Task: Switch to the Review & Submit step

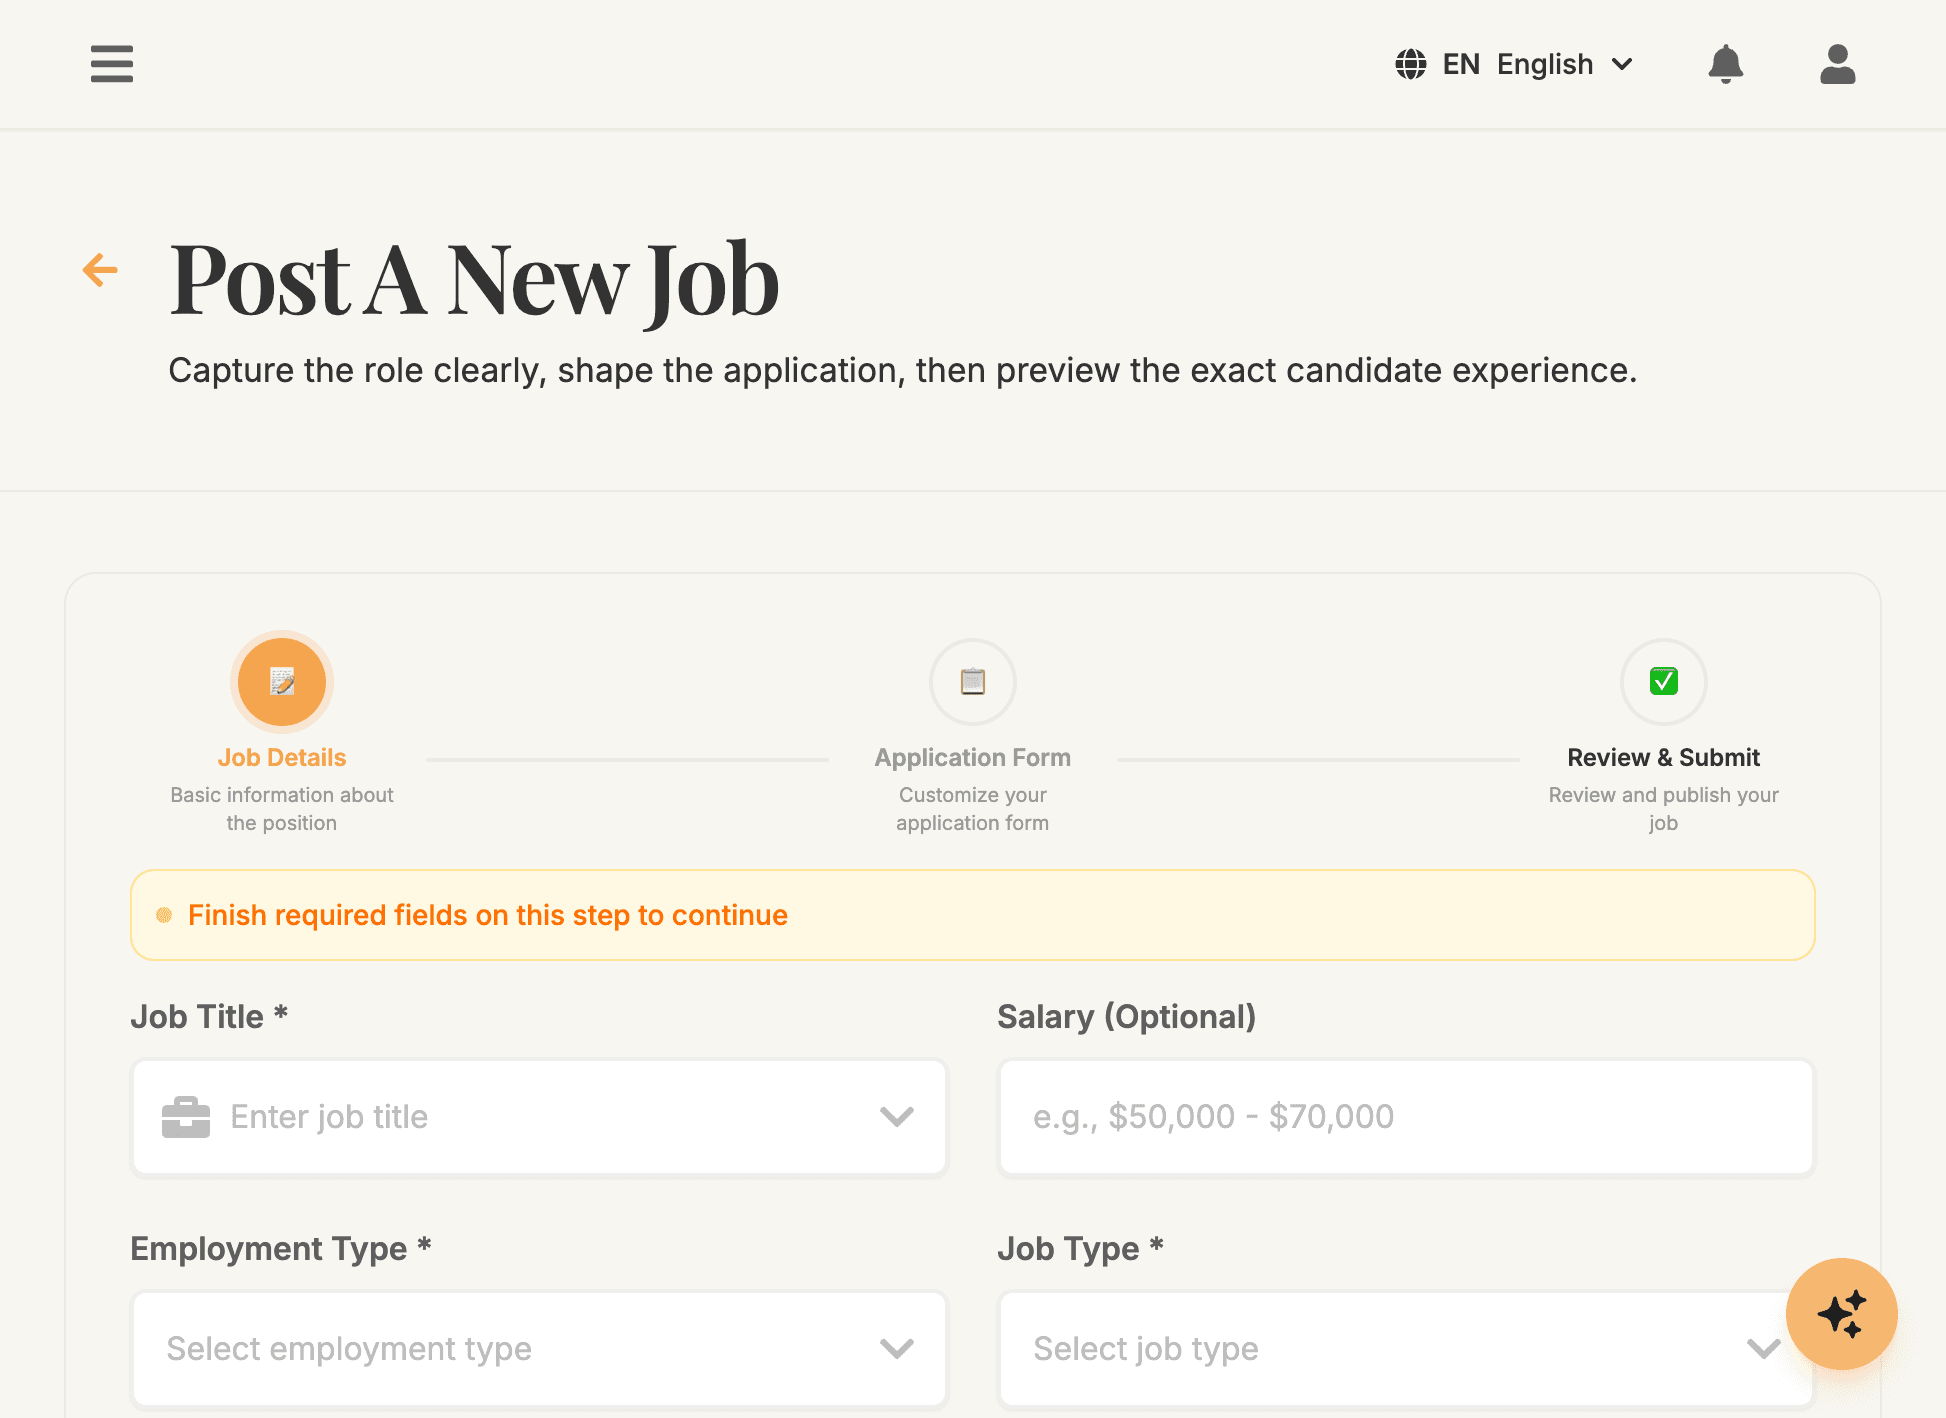Action: pyautogui.click(x=1662, y=757)
